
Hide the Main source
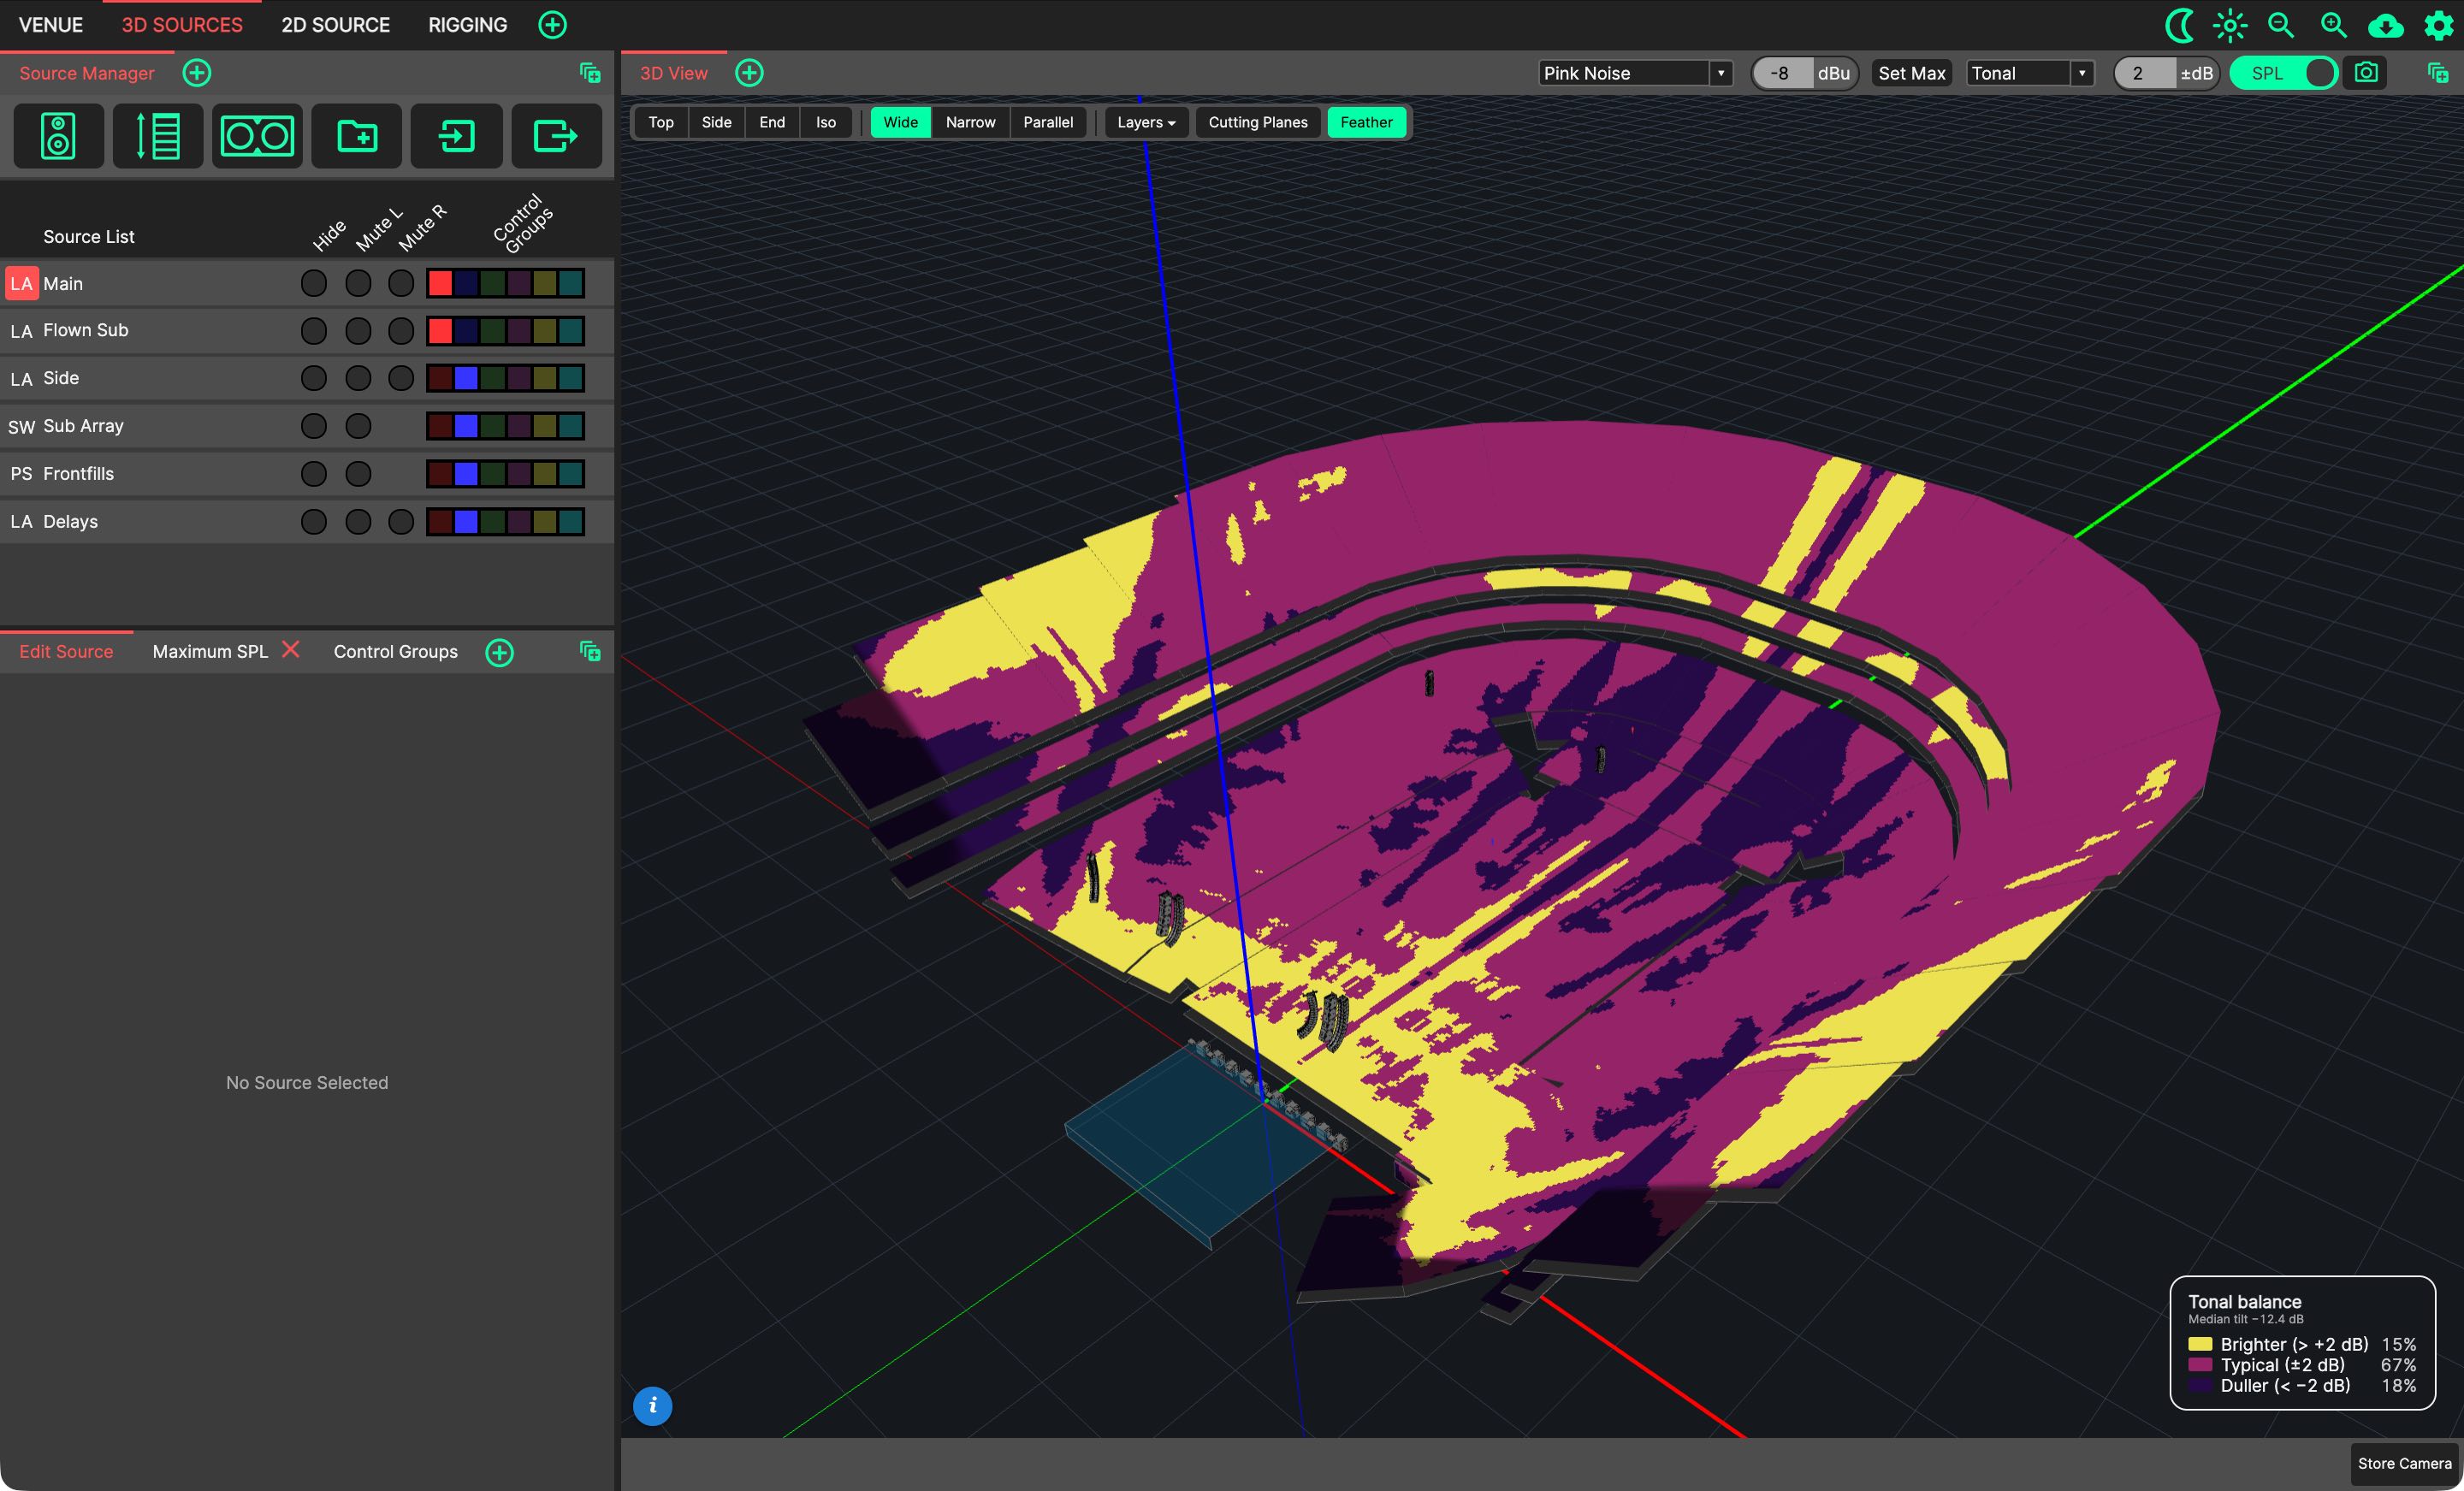314,283
